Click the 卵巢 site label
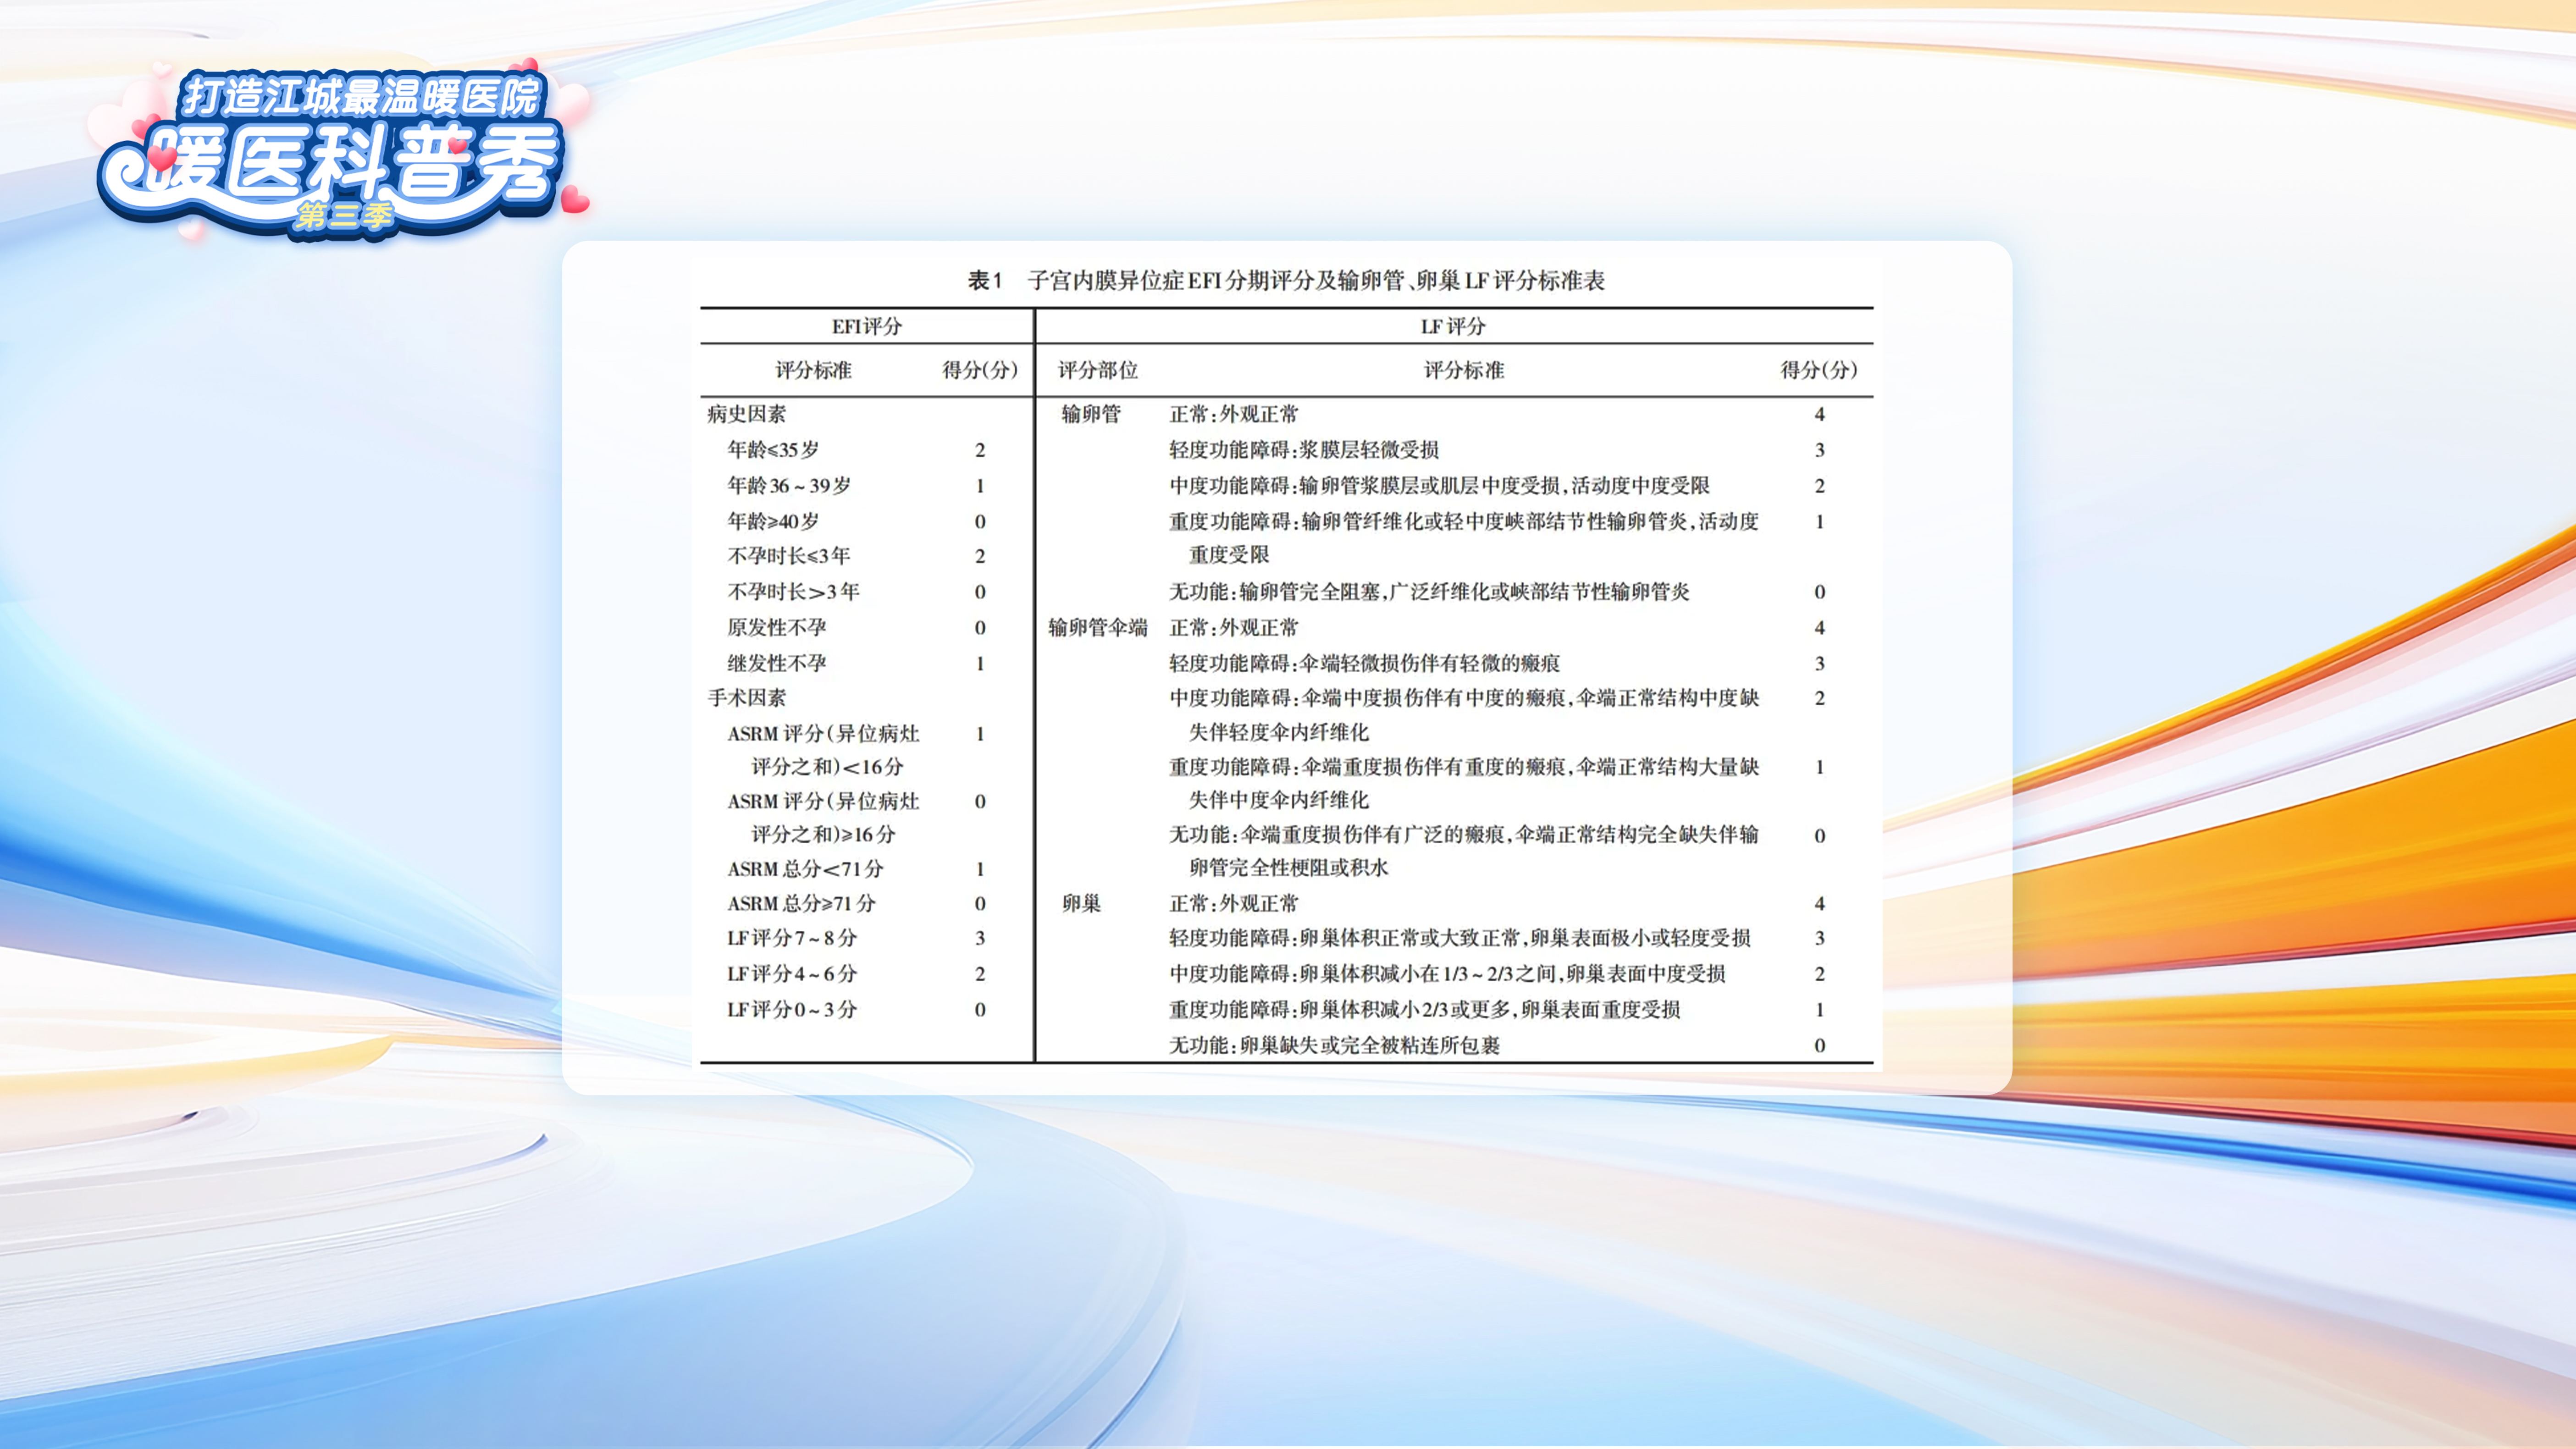This screenshot has width=2576, height=1449. pos(1081,904)
